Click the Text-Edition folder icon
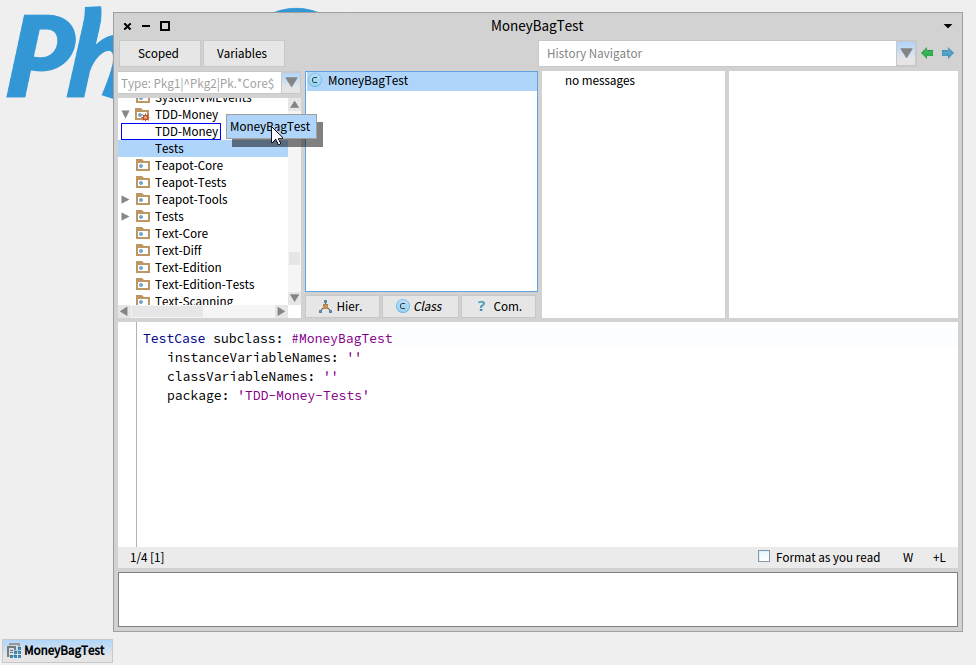976x665 pixels. point(143,267)
